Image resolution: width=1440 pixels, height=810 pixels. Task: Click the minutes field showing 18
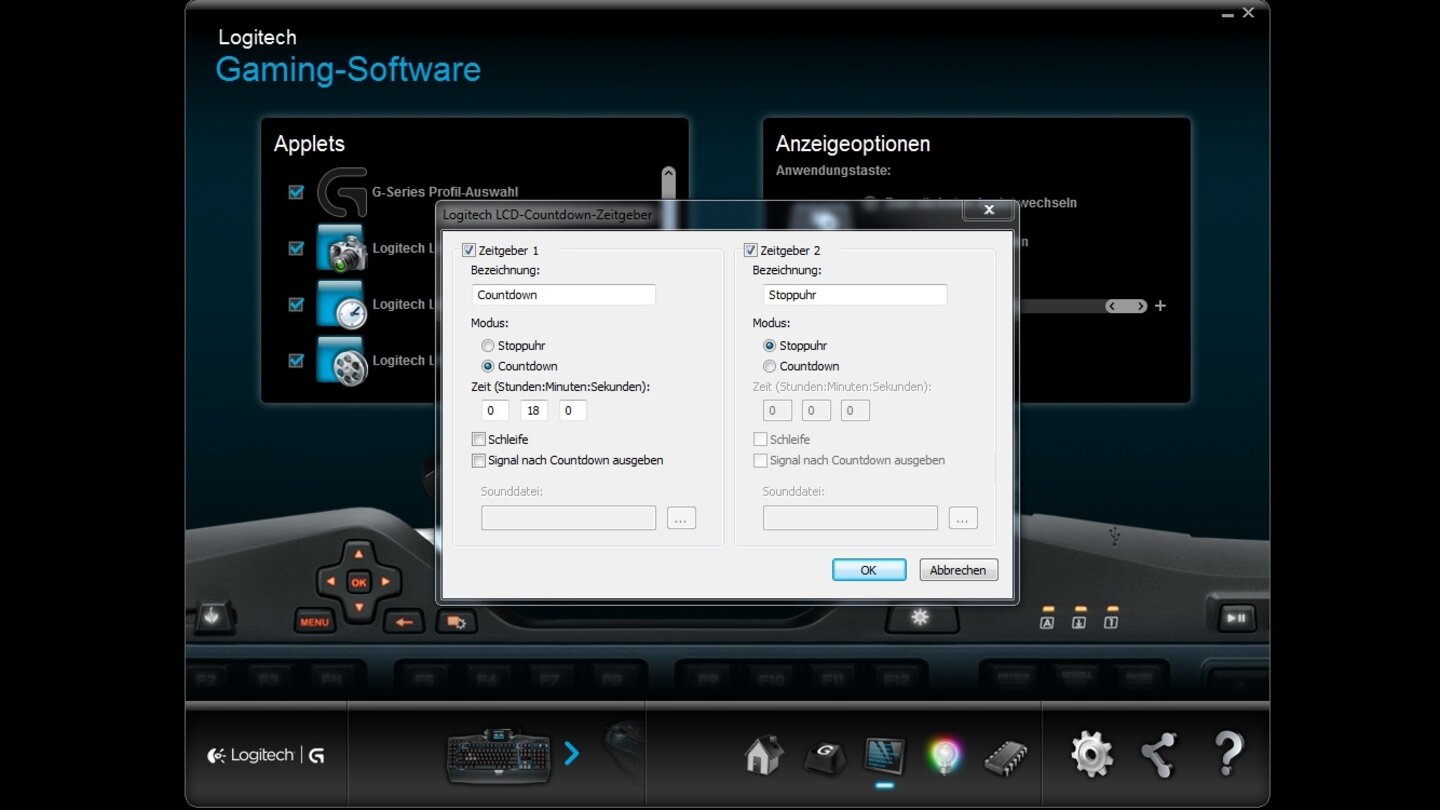(534, 410)
